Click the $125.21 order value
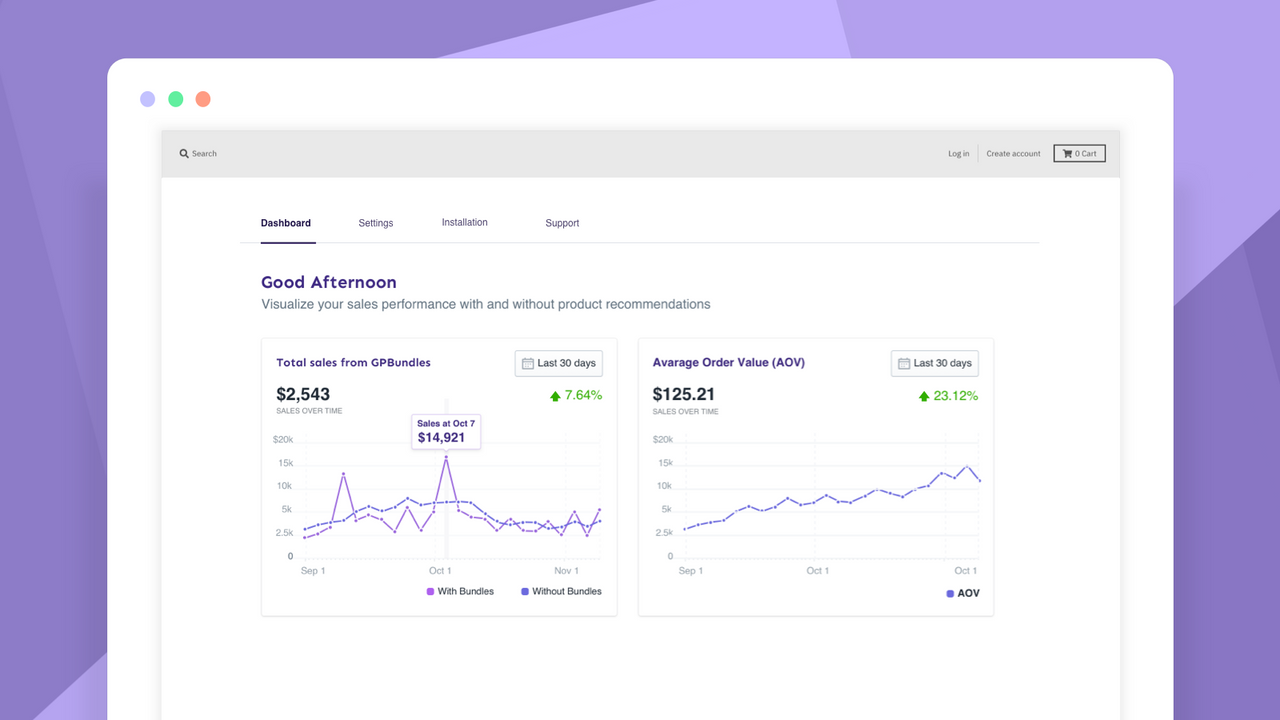Screen dimensions: 1280x720 684,394
